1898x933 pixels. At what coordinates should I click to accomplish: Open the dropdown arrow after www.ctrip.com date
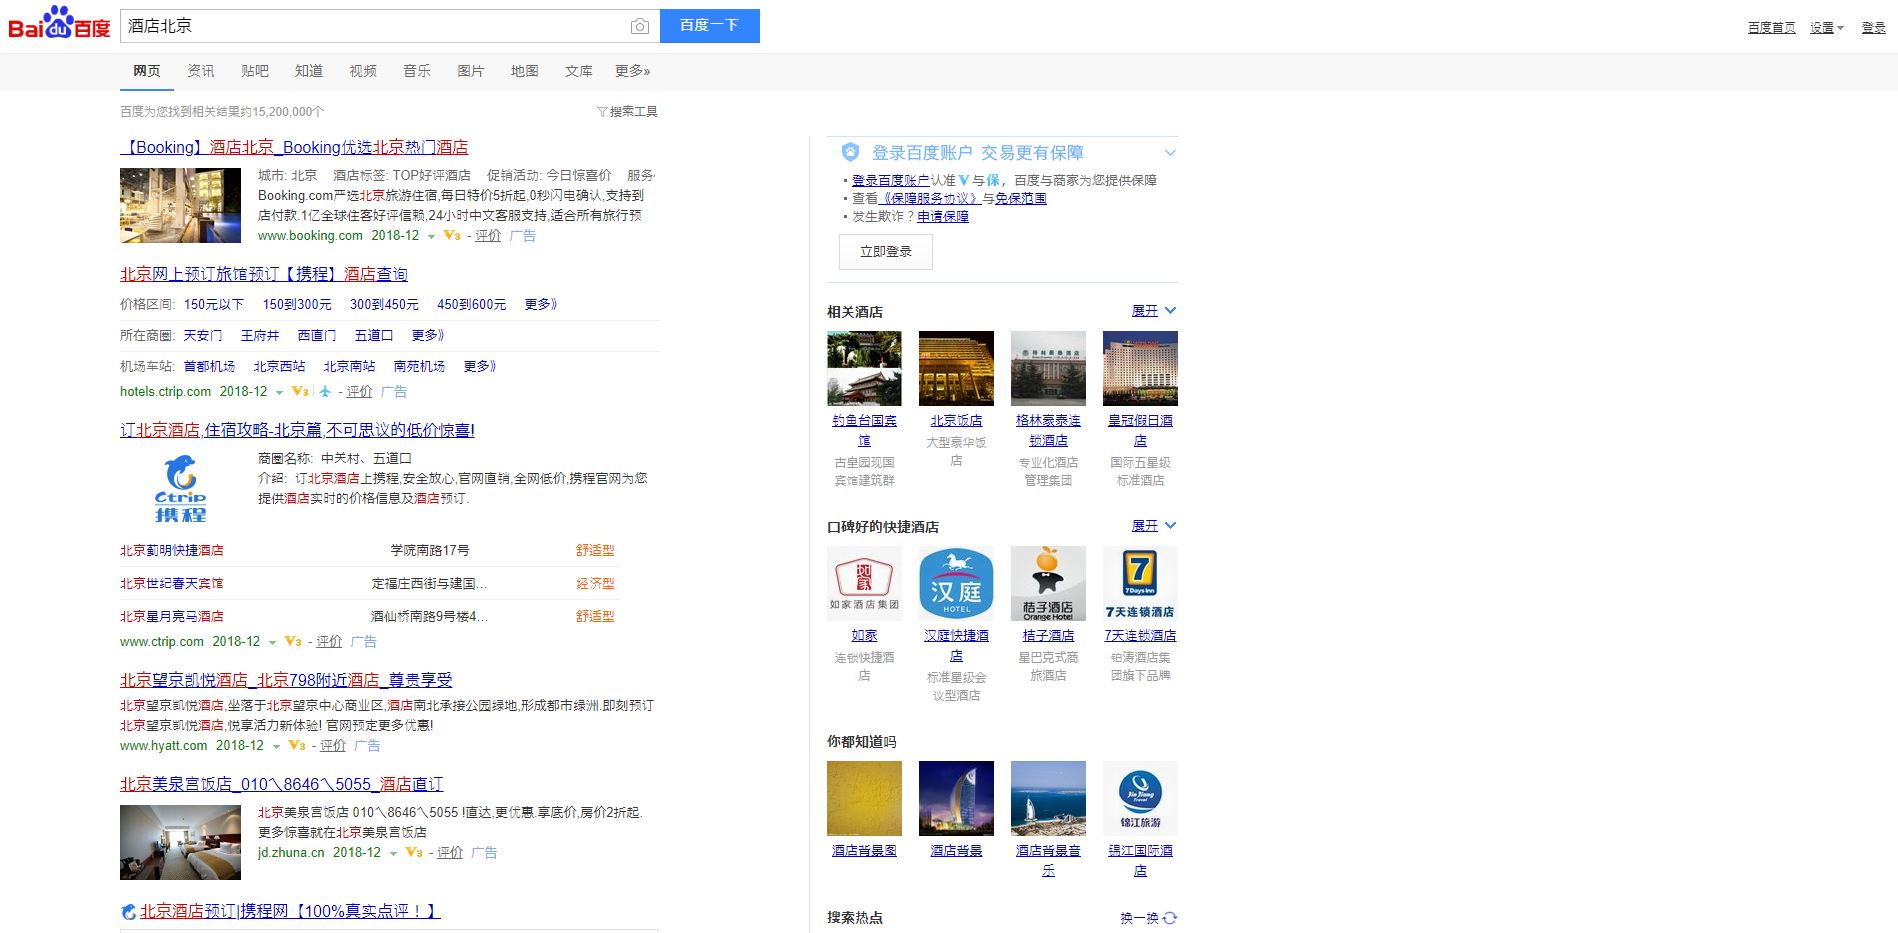(272, 643)
